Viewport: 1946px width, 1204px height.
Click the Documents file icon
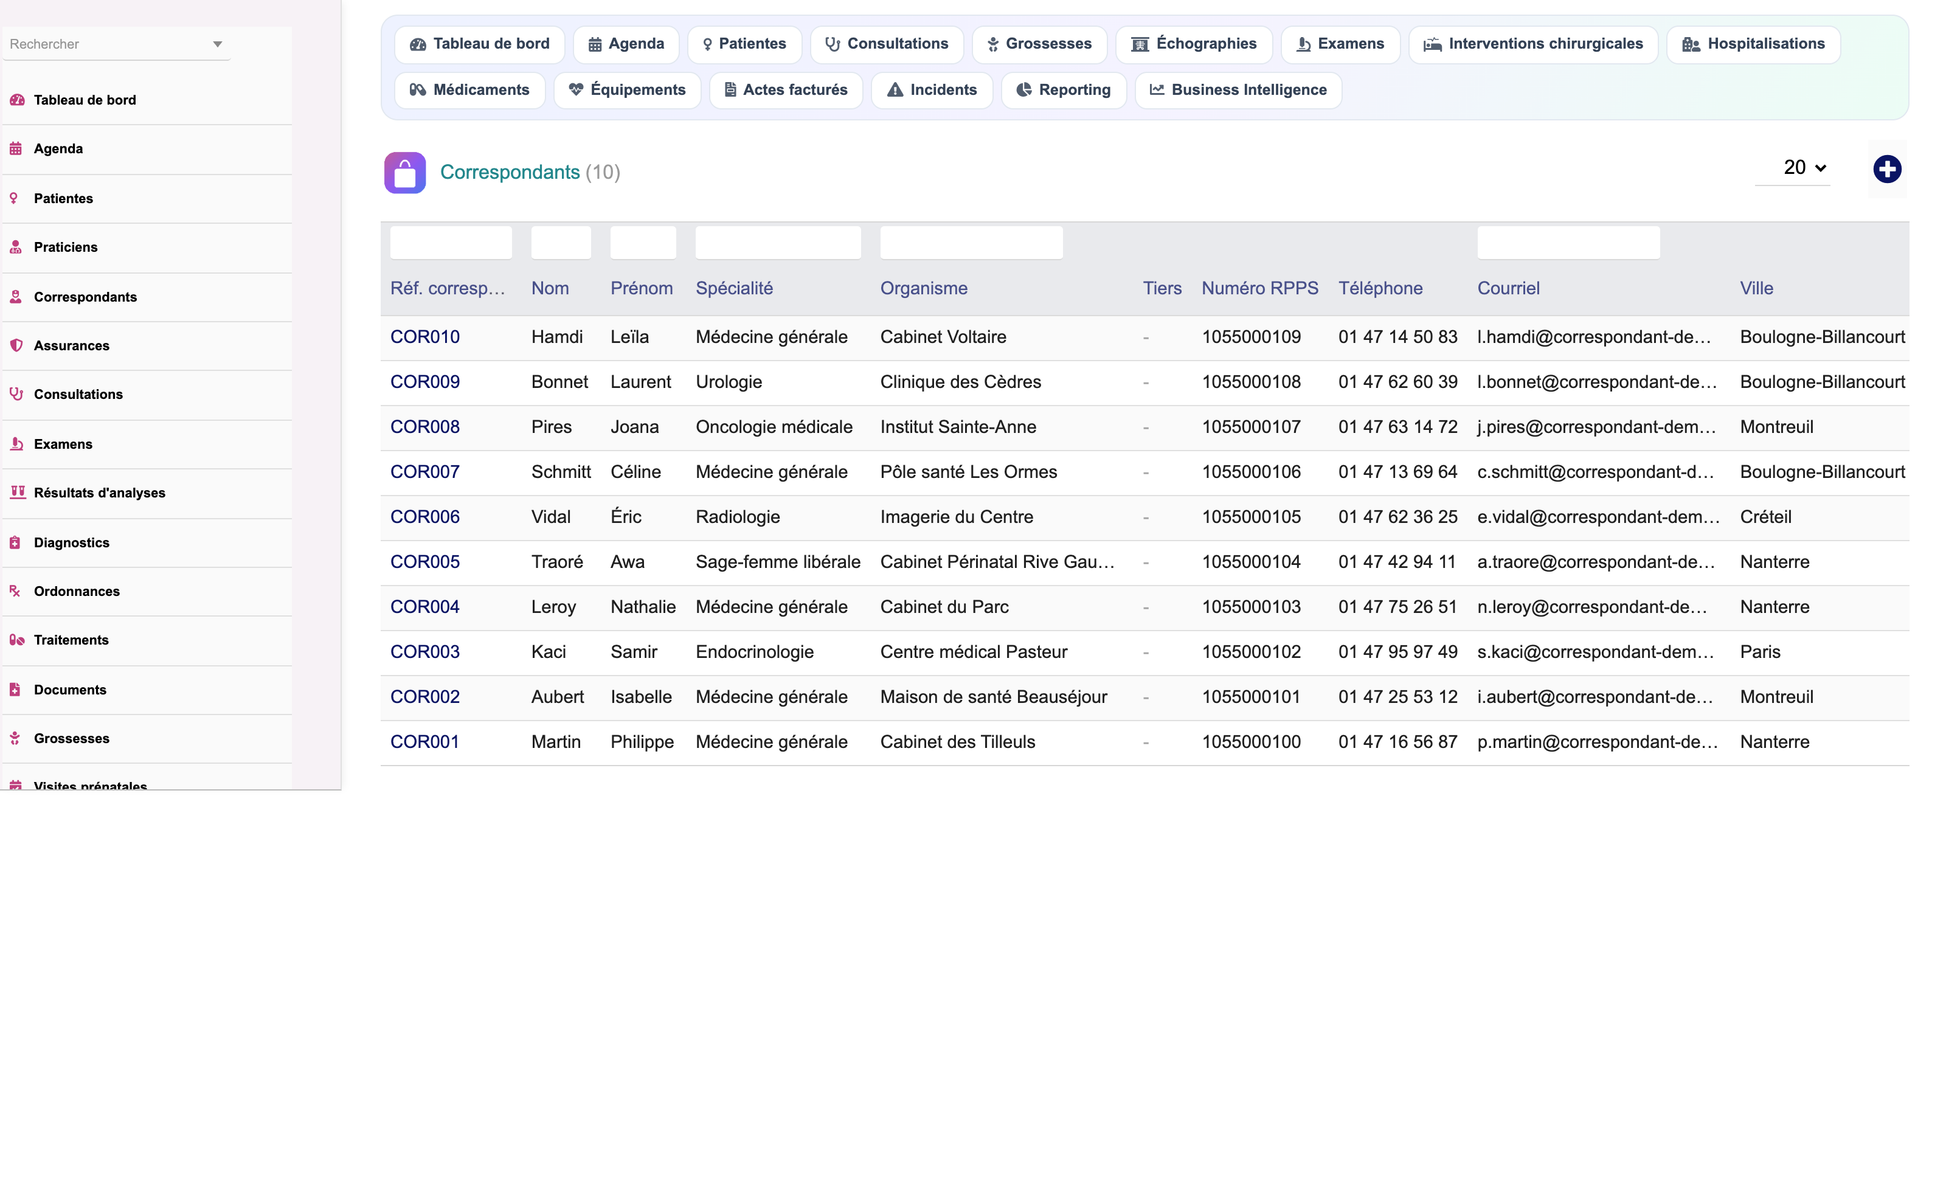[15, 690]
